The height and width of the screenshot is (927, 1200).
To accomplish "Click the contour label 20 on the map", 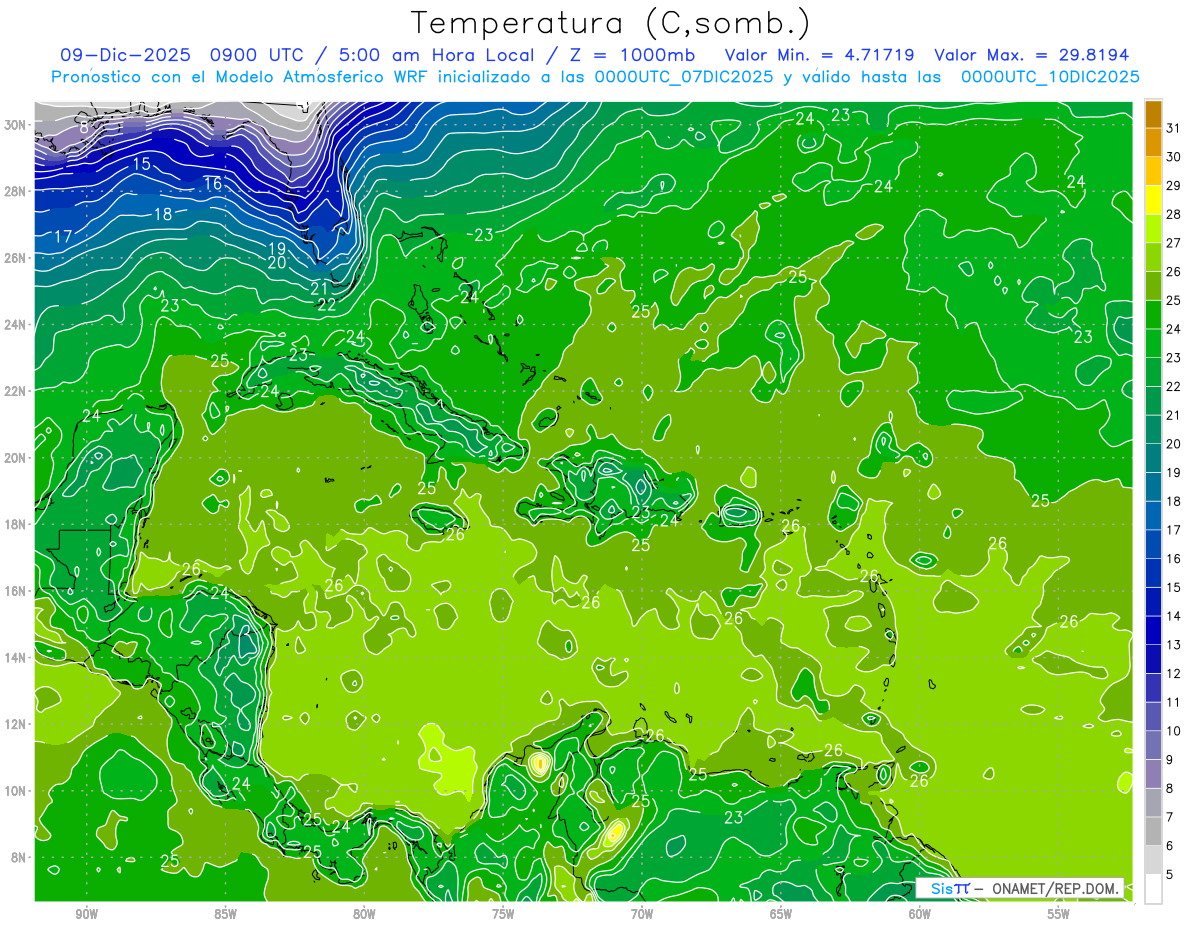I will click(276, 262).
